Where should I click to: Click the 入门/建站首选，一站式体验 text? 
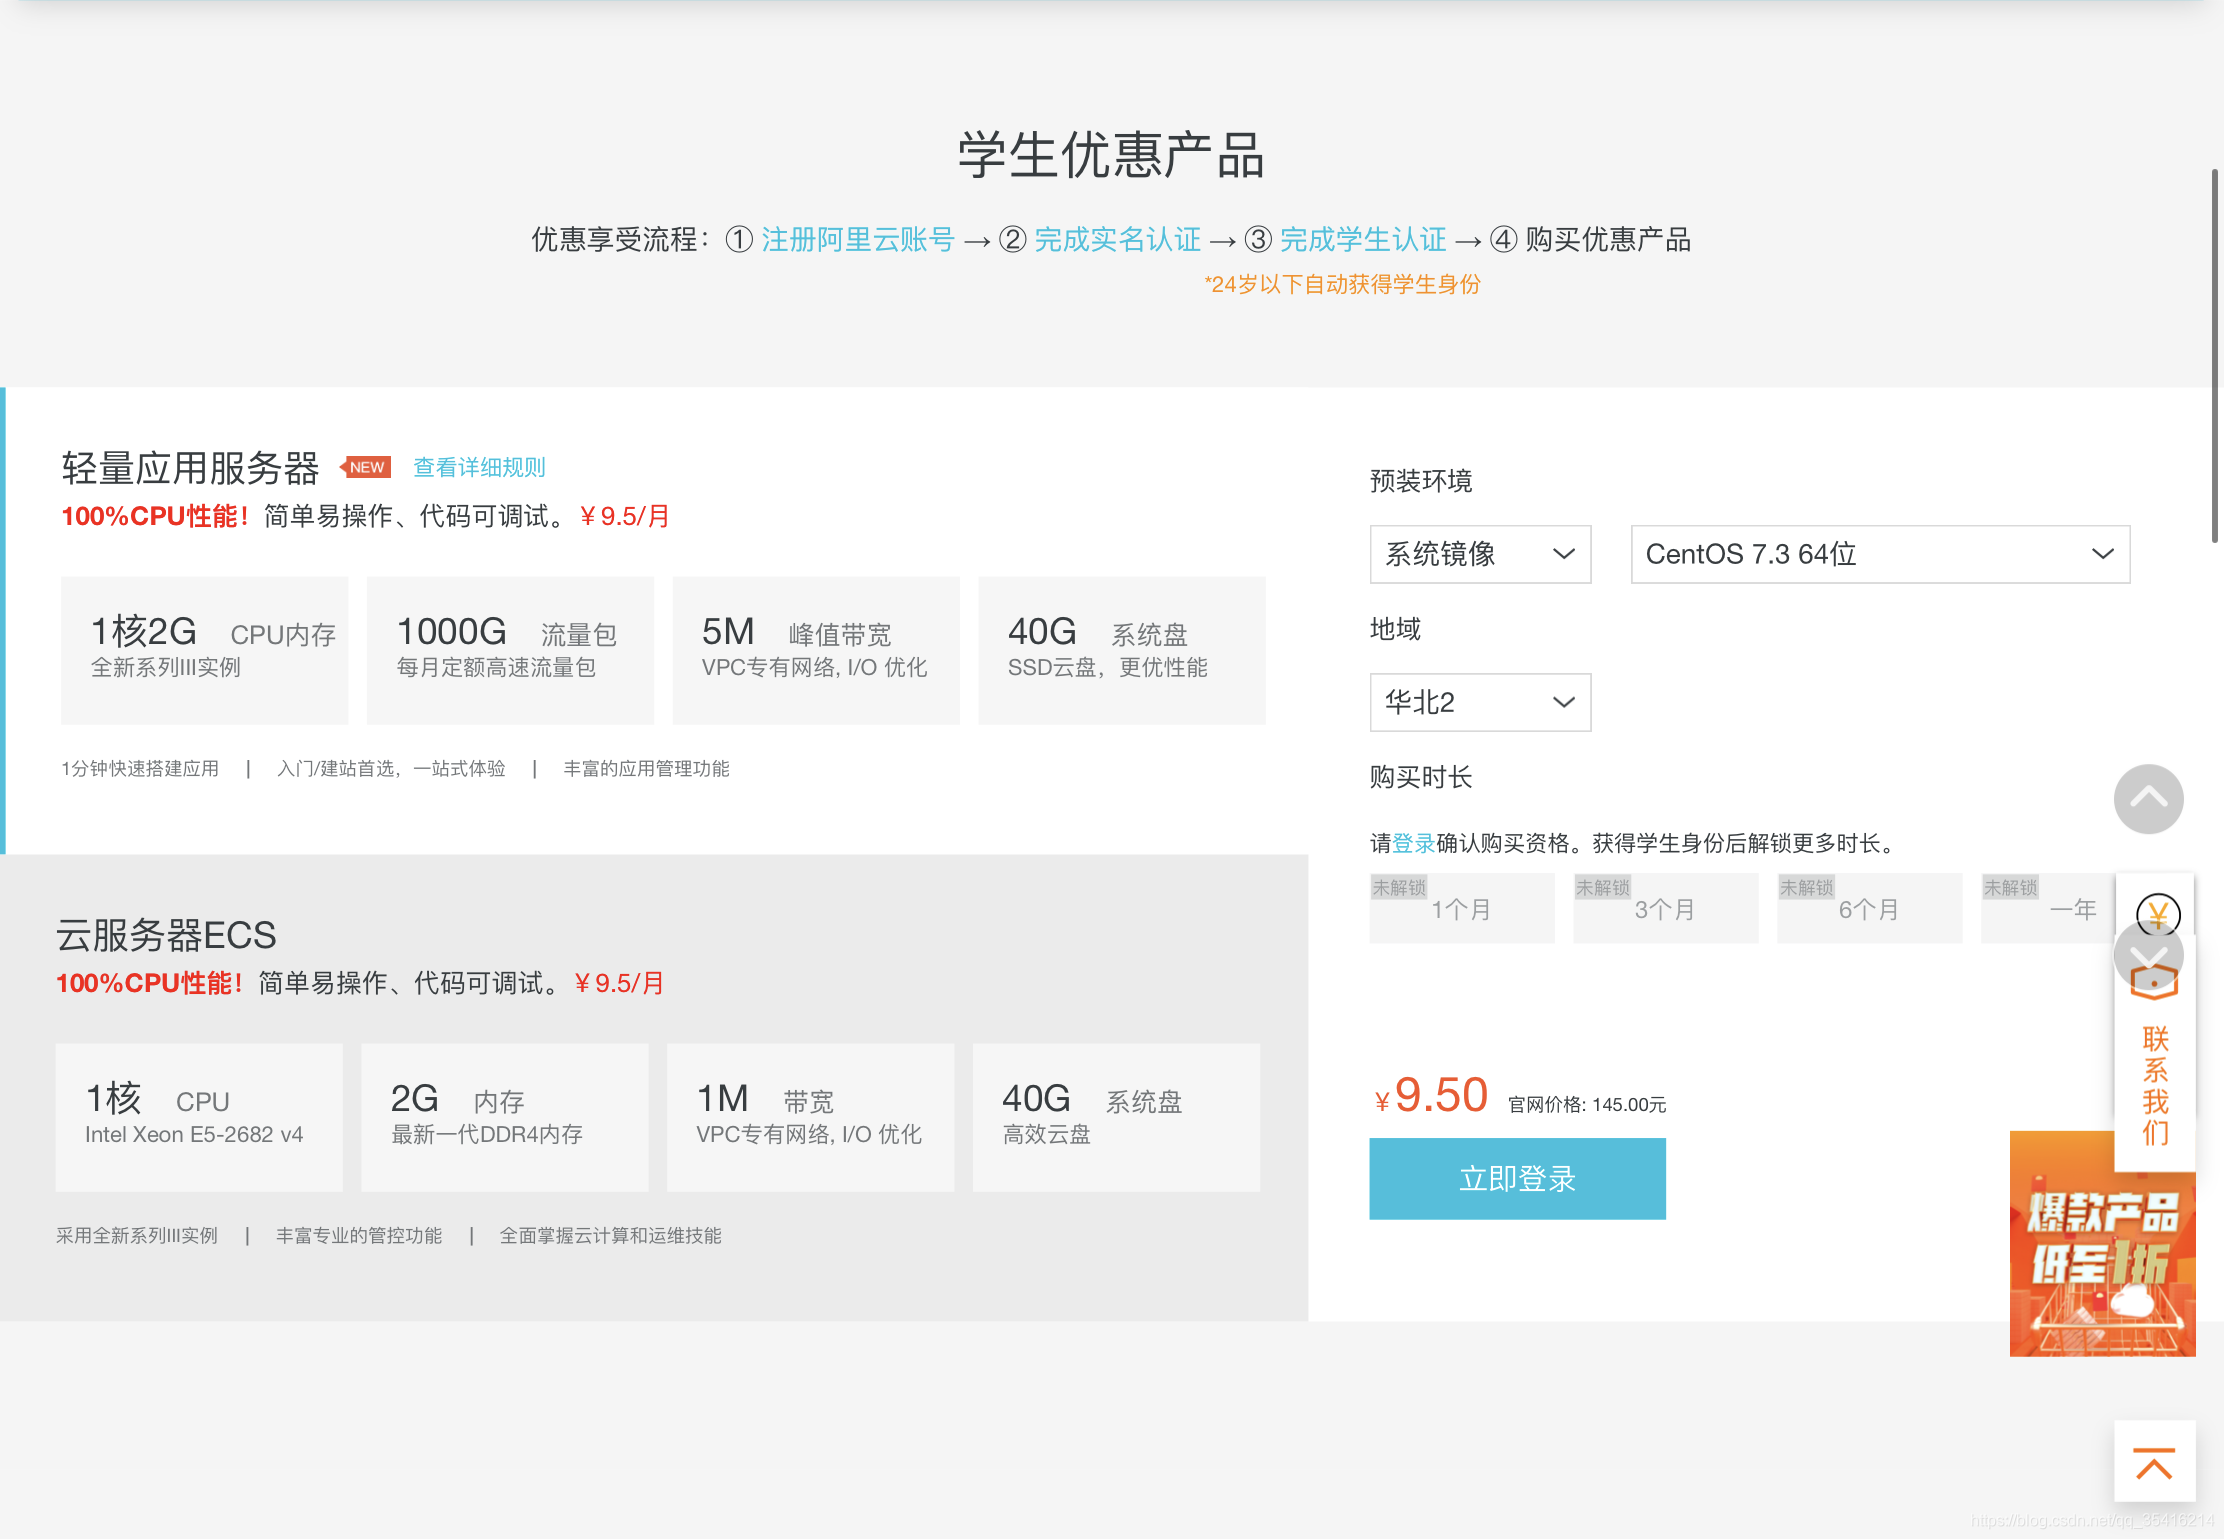[391, 768]
